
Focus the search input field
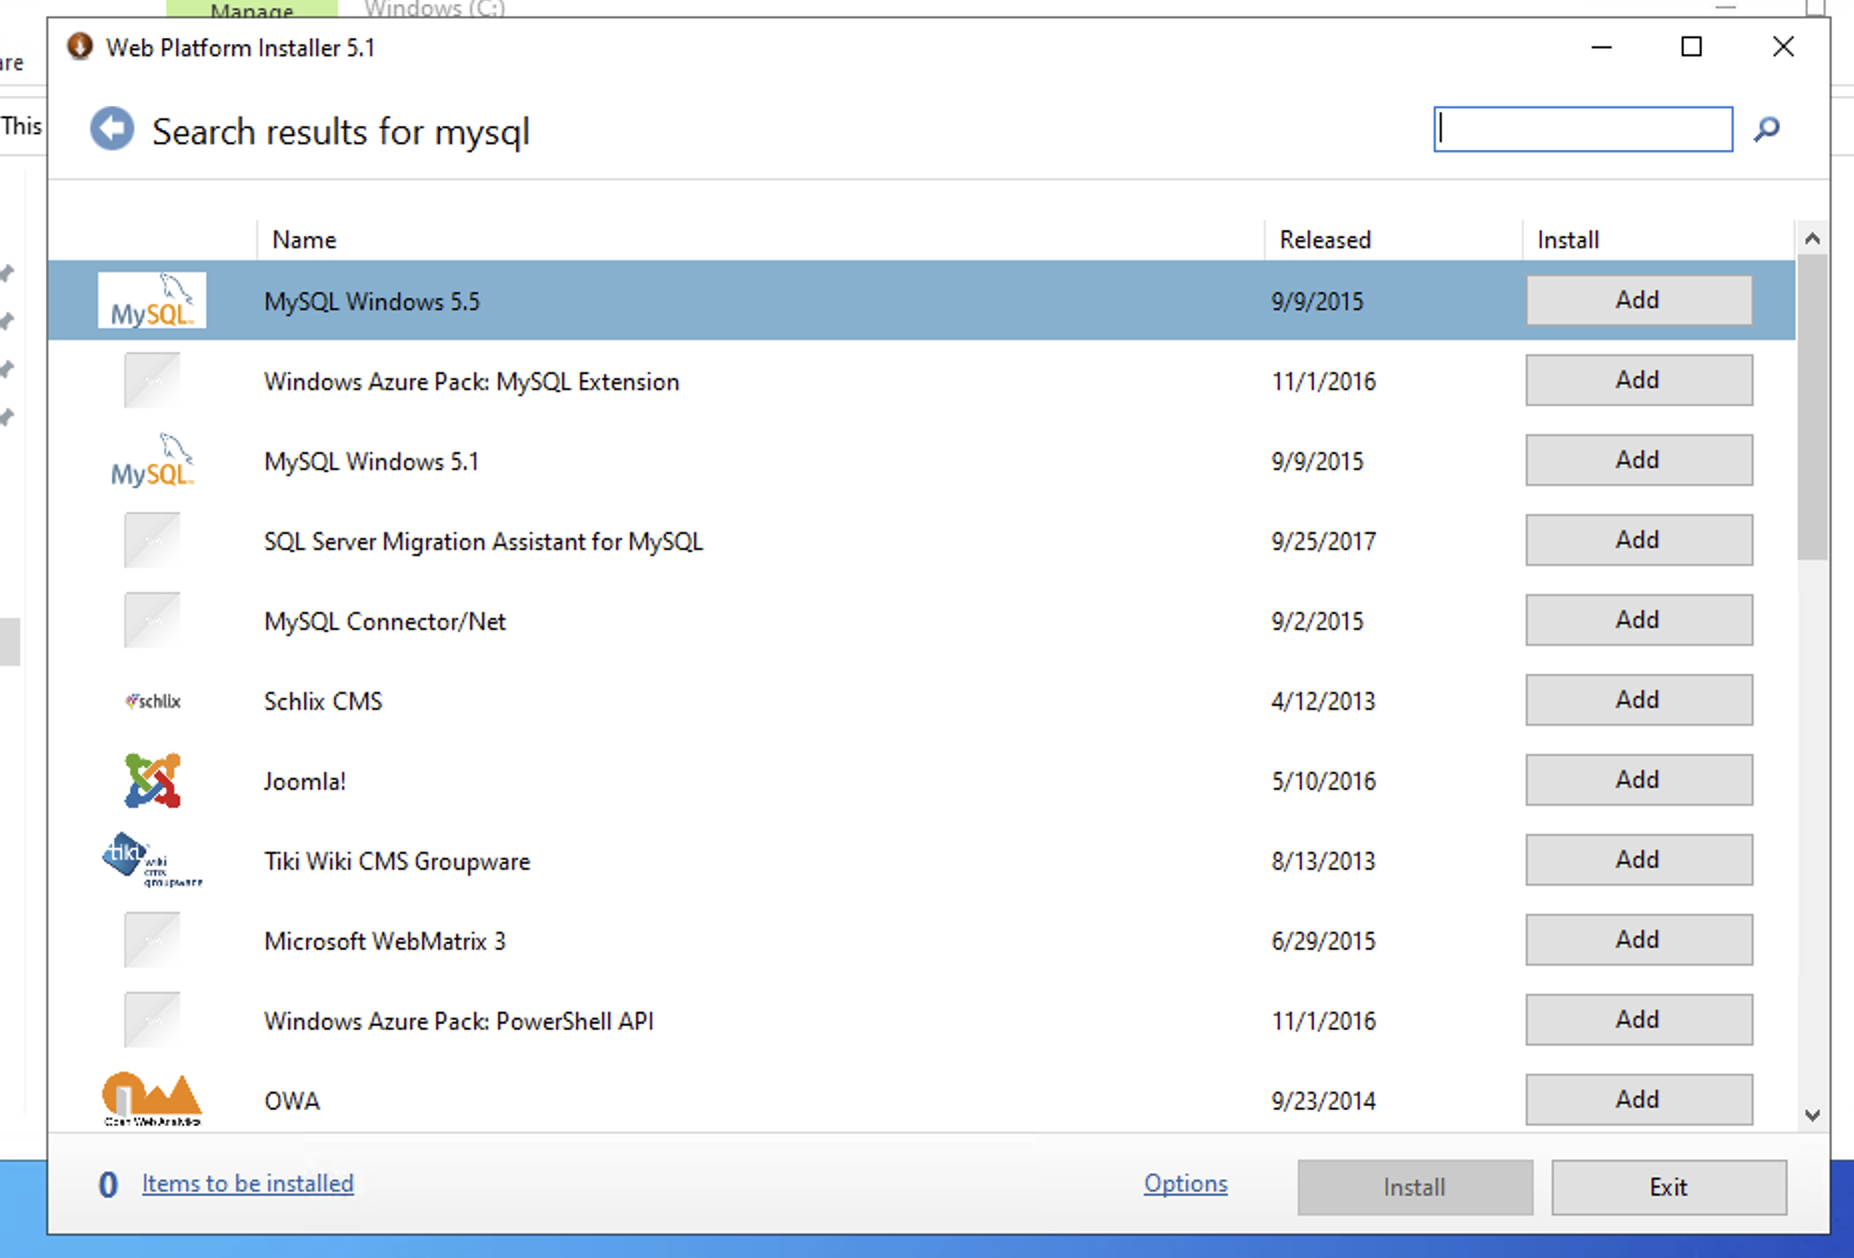1583,129
